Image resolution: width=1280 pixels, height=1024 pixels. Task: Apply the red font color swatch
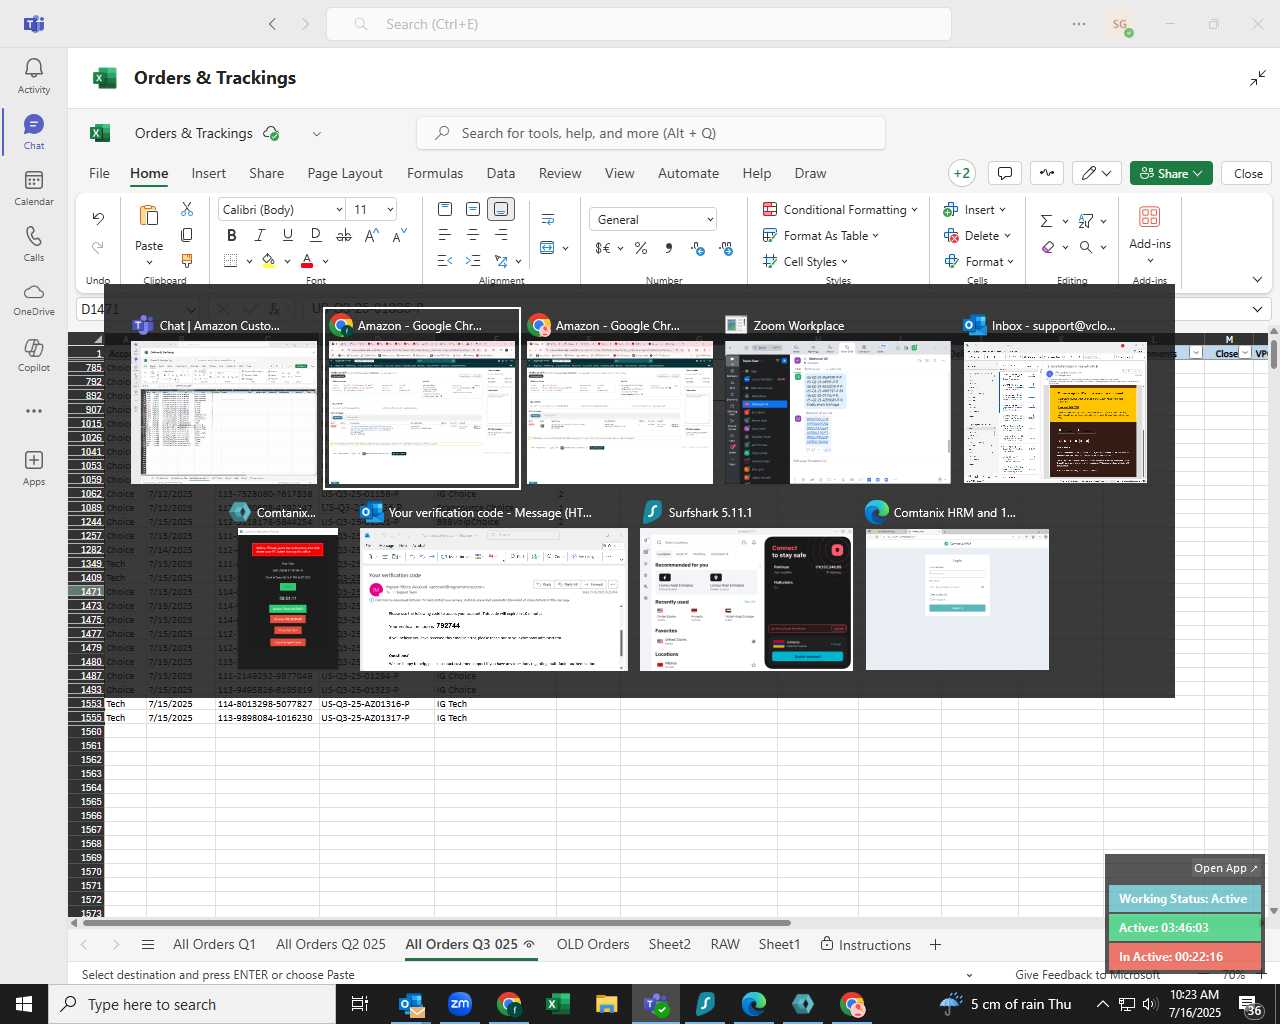tap(307, 261)
